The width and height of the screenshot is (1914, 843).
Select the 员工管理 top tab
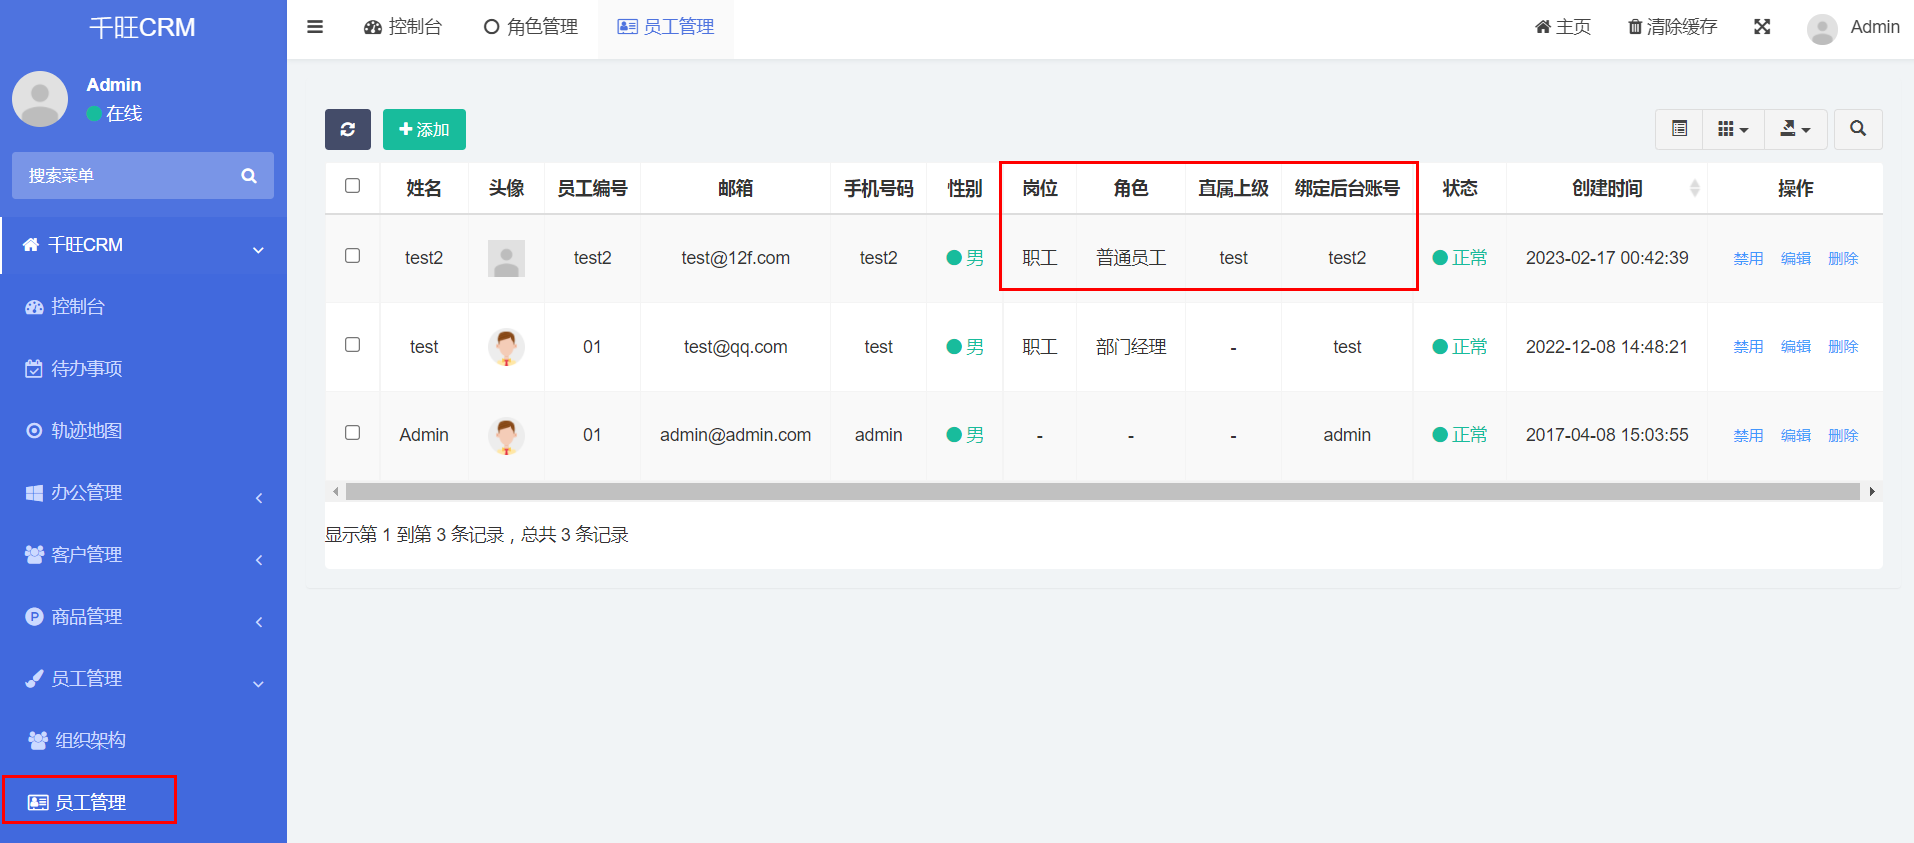click(666, 27)
